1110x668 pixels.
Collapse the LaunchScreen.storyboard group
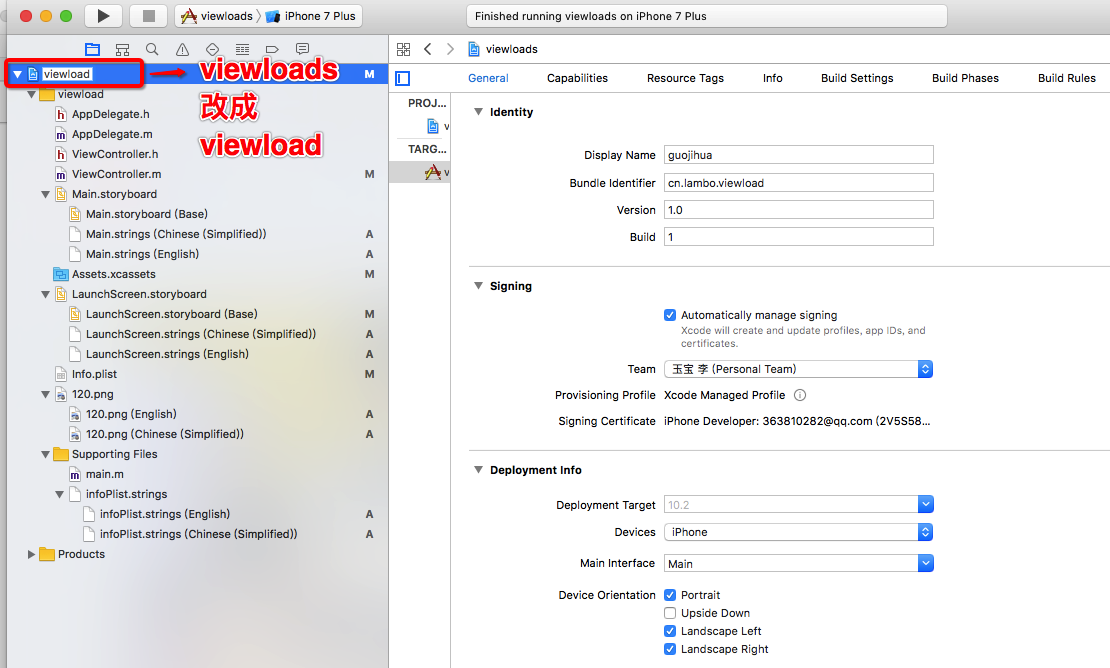pos(45,294)
